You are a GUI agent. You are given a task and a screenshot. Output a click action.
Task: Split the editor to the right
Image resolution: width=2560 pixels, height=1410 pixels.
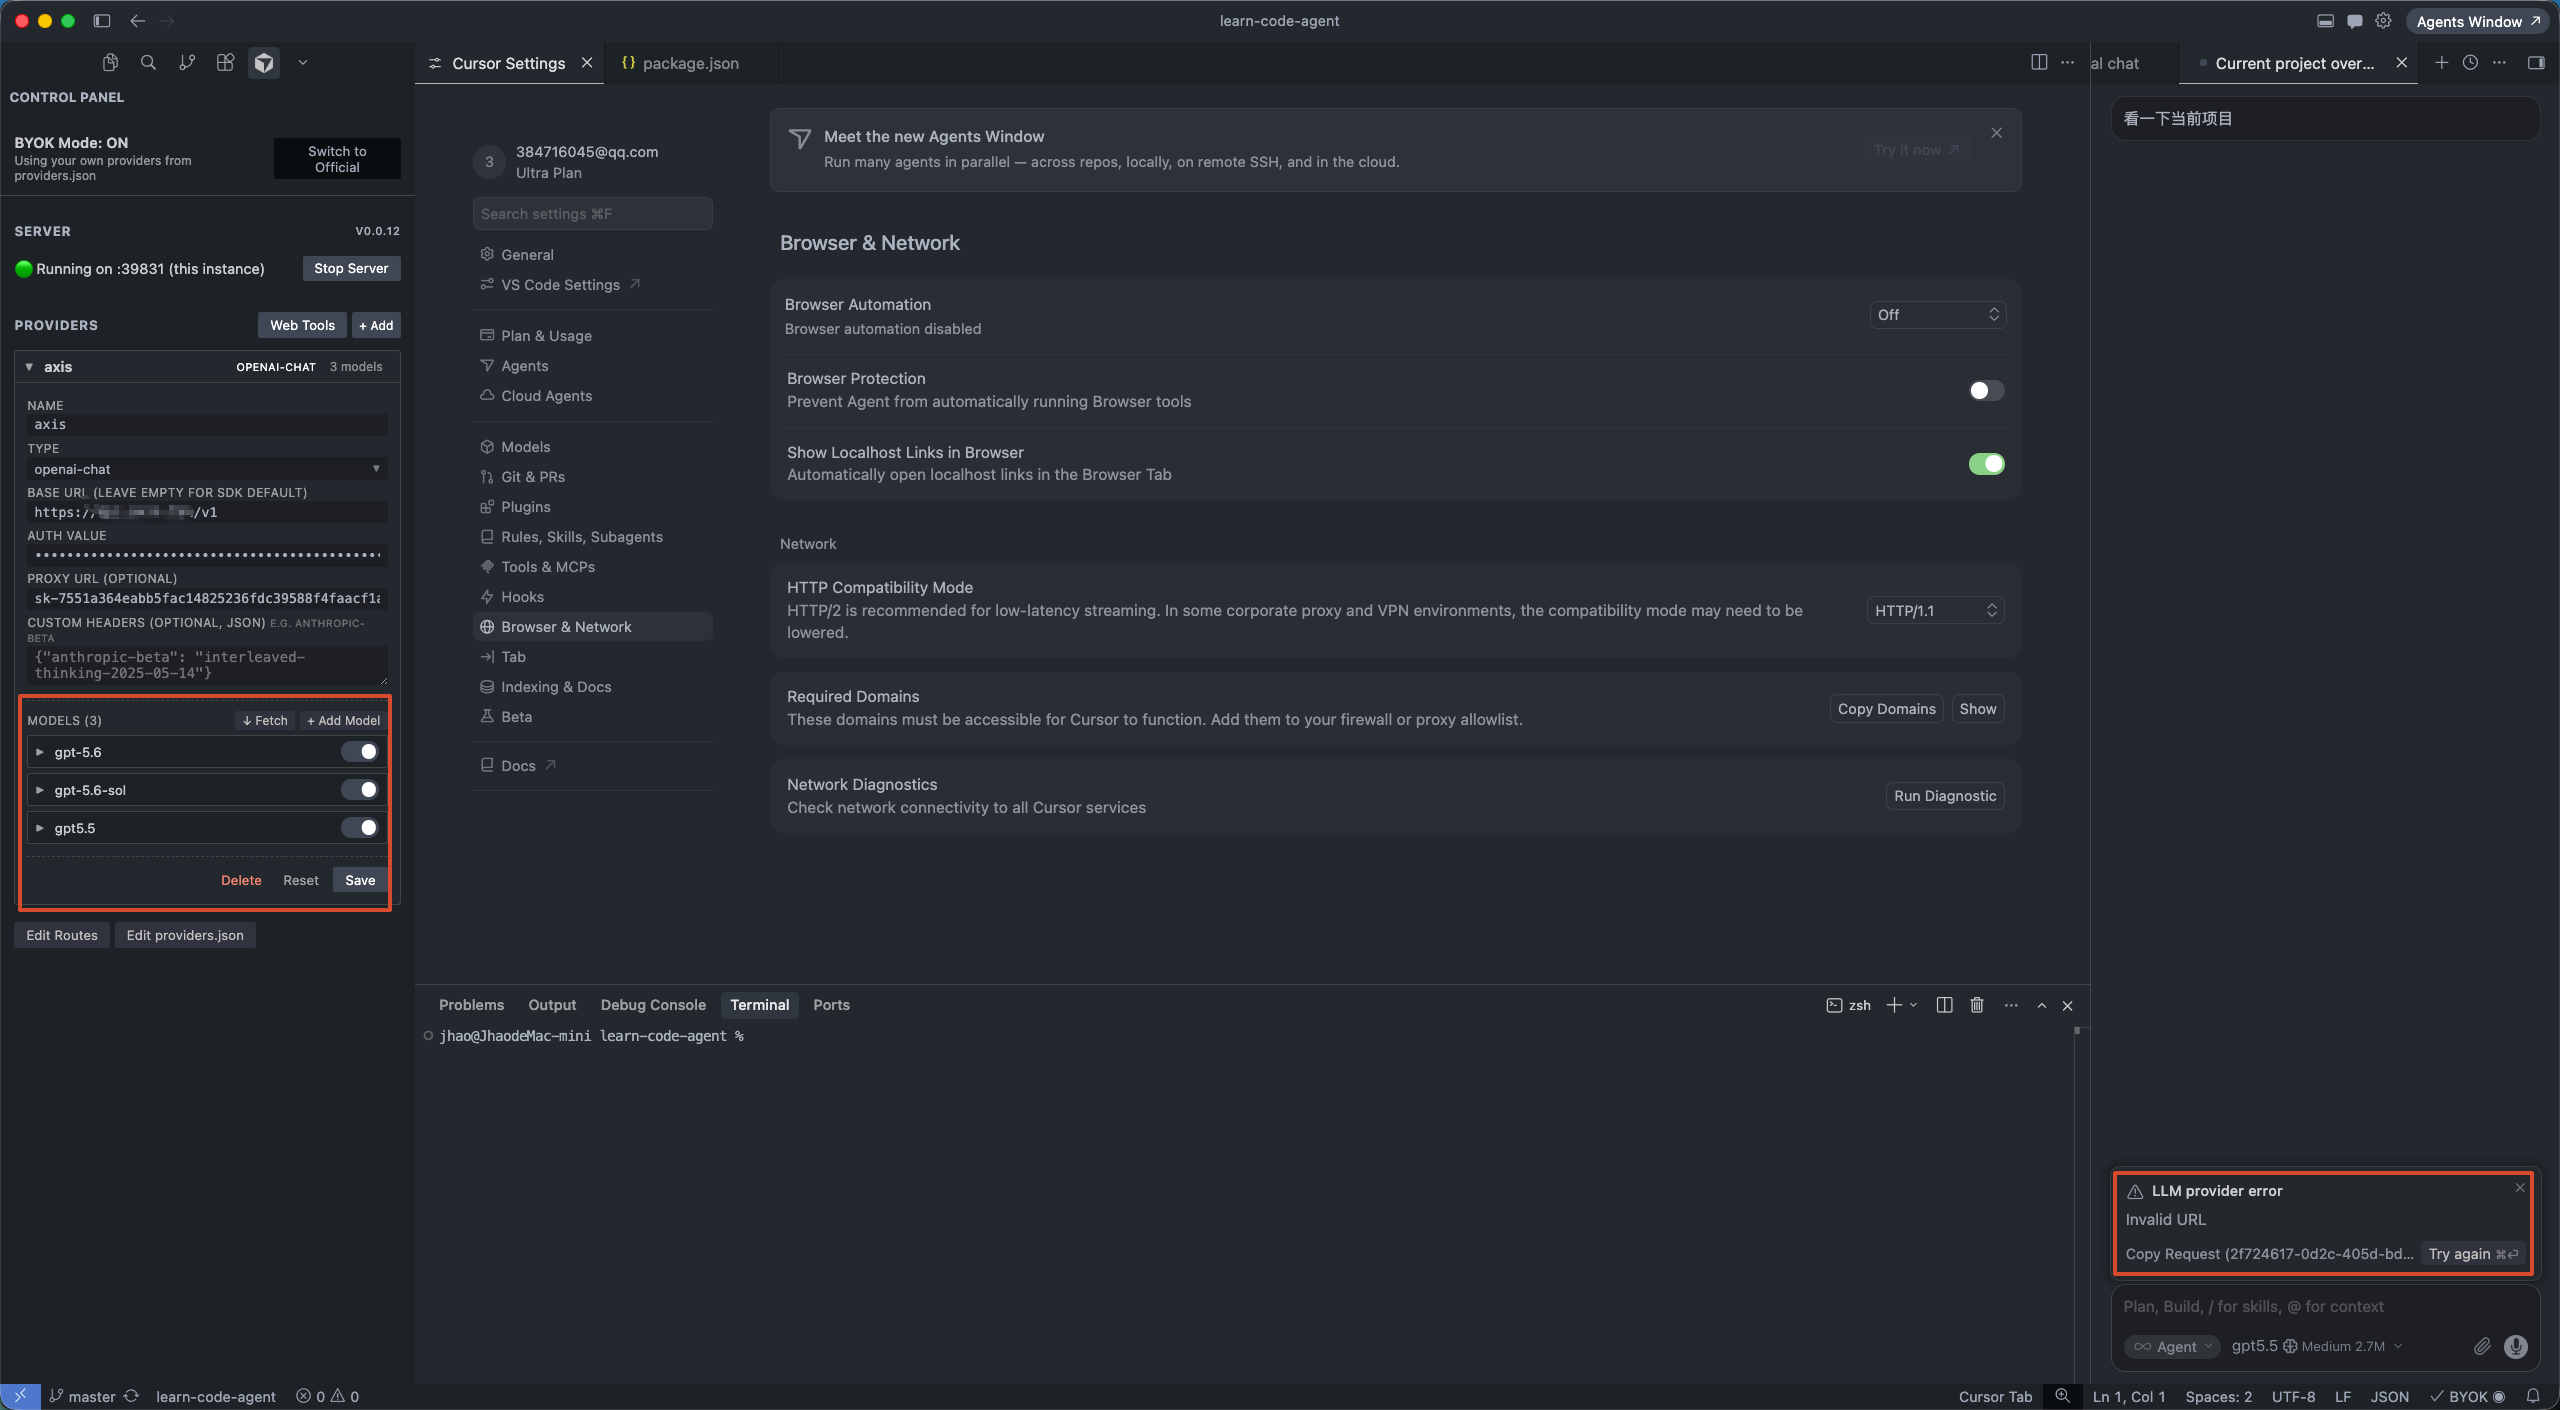coord(2039,62)
